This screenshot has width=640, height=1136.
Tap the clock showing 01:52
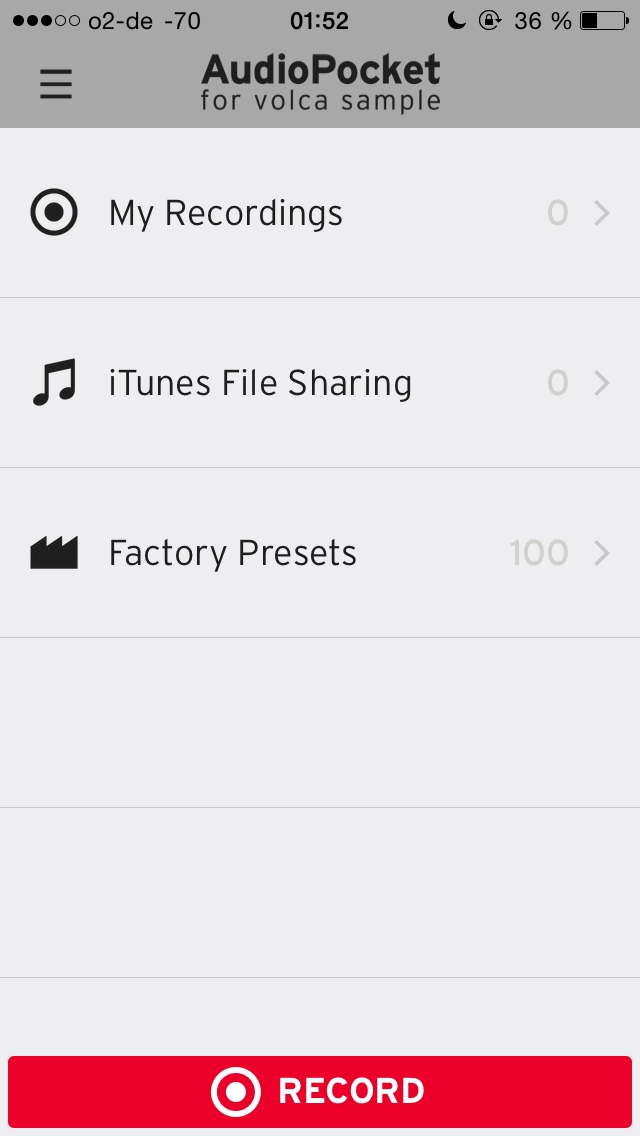point(319,21)
